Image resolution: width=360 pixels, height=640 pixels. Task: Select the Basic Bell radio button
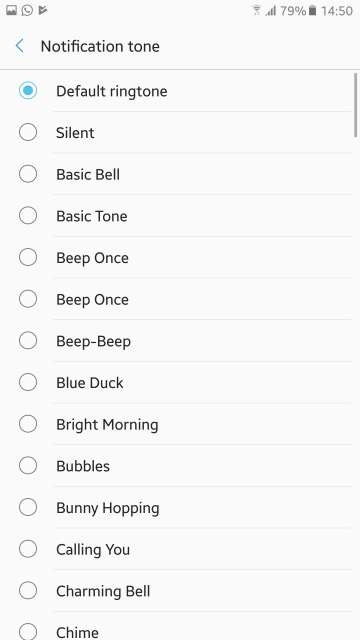click(x=28, y=174)
